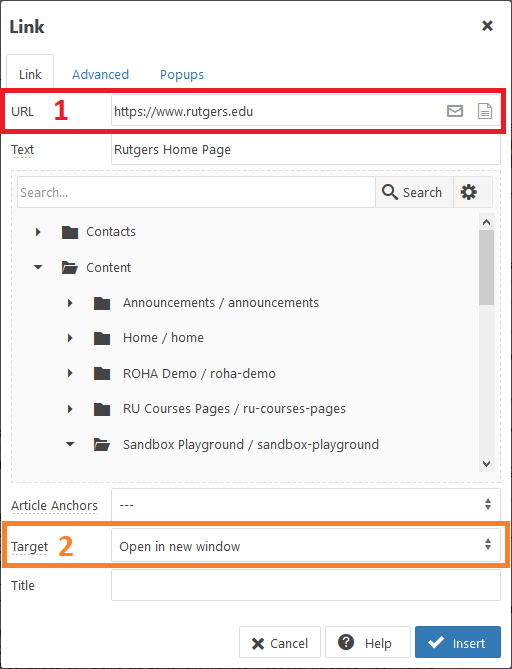Switch to the Popups tab
512x669 pixels.
182,74
